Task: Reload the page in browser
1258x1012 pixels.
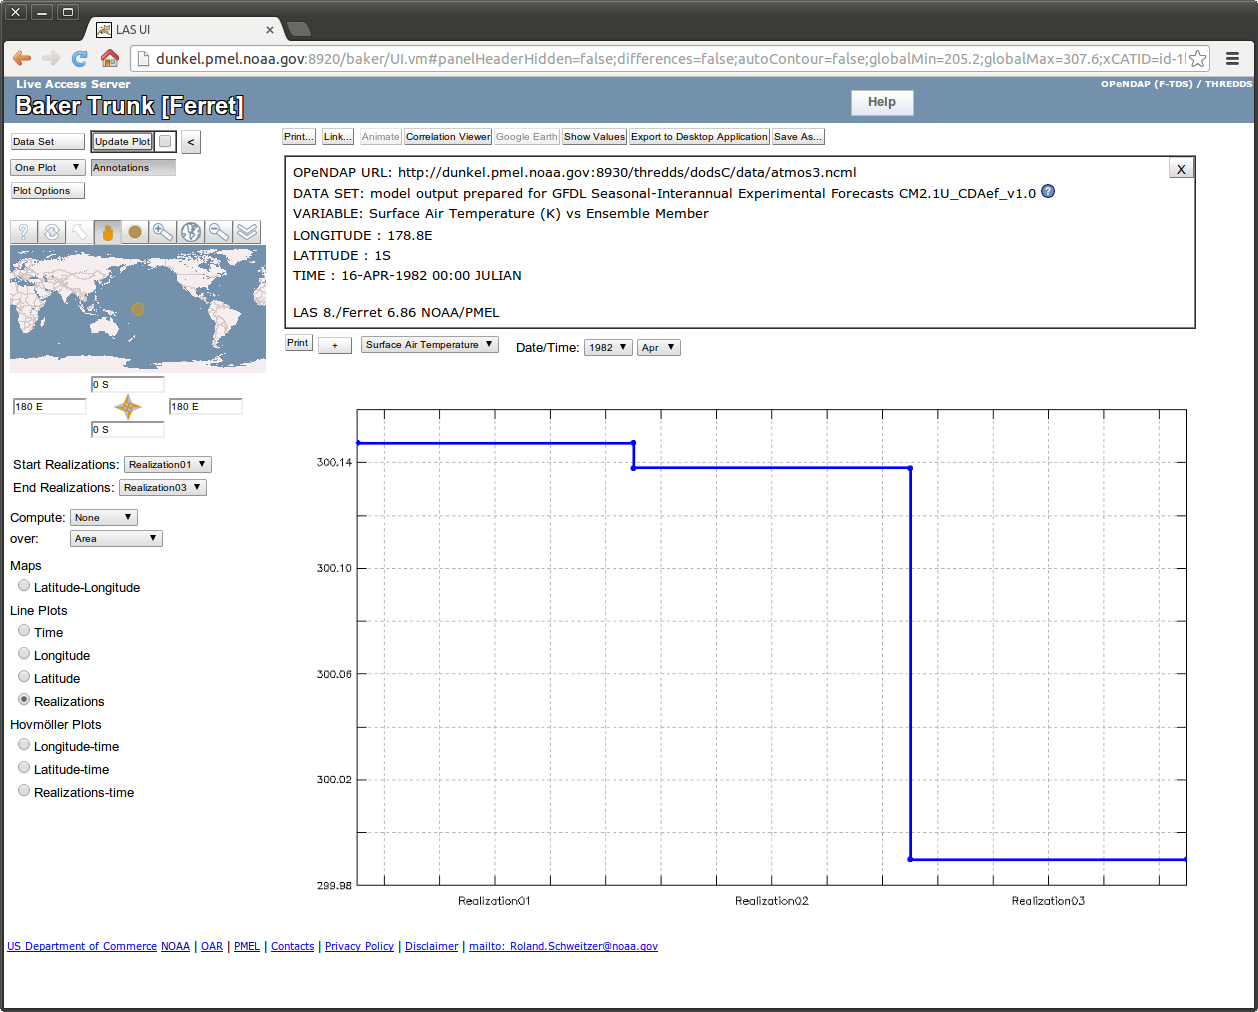Action: (x=80, y=59)
